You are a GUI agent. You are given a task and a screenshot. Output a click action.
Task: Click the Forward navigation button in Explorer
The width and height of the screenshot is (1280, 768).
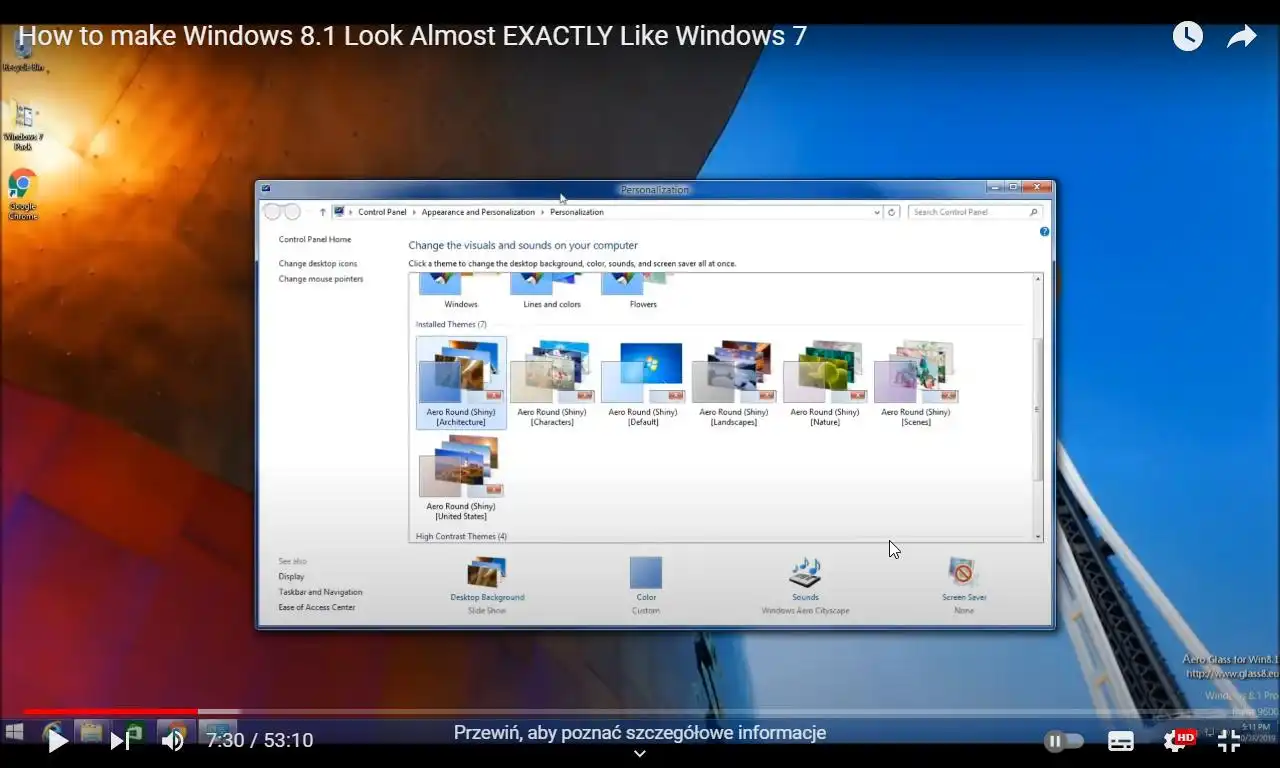pos(292,212)
